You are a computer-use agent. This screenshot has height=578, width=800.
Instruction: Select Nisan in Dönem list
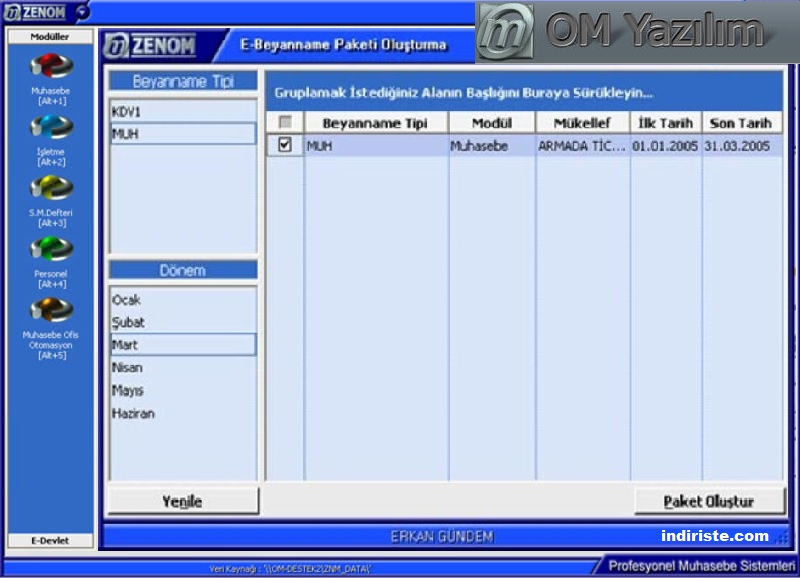pyautogui.click(x=183, y=368)
